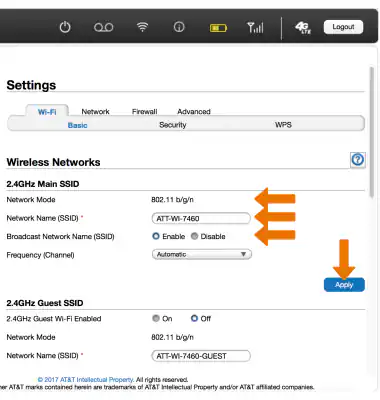Screen dimensions: 380x400
Task: Apply the main SSID settings
Action: (x=344, y=285)
